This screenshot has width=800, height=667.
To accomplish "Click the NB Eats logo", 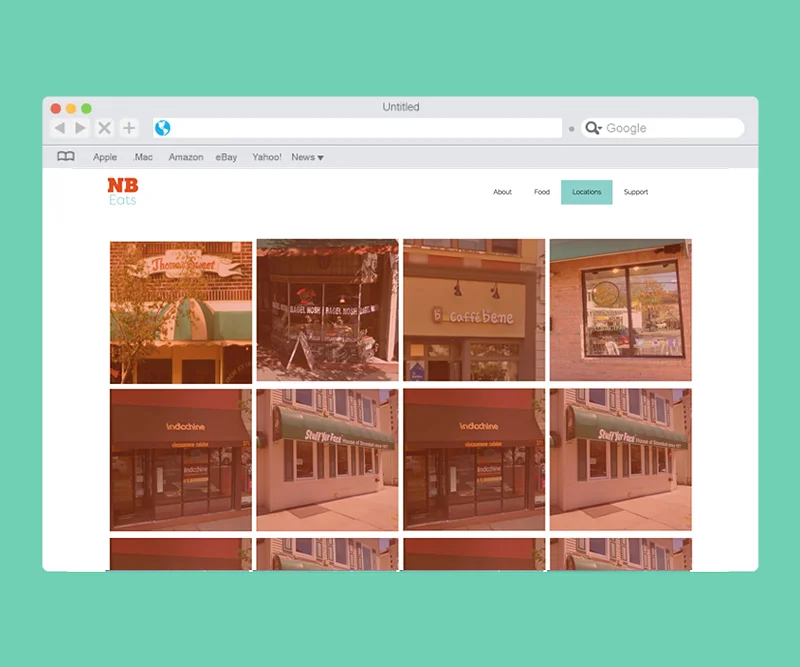I will (122, 192).
